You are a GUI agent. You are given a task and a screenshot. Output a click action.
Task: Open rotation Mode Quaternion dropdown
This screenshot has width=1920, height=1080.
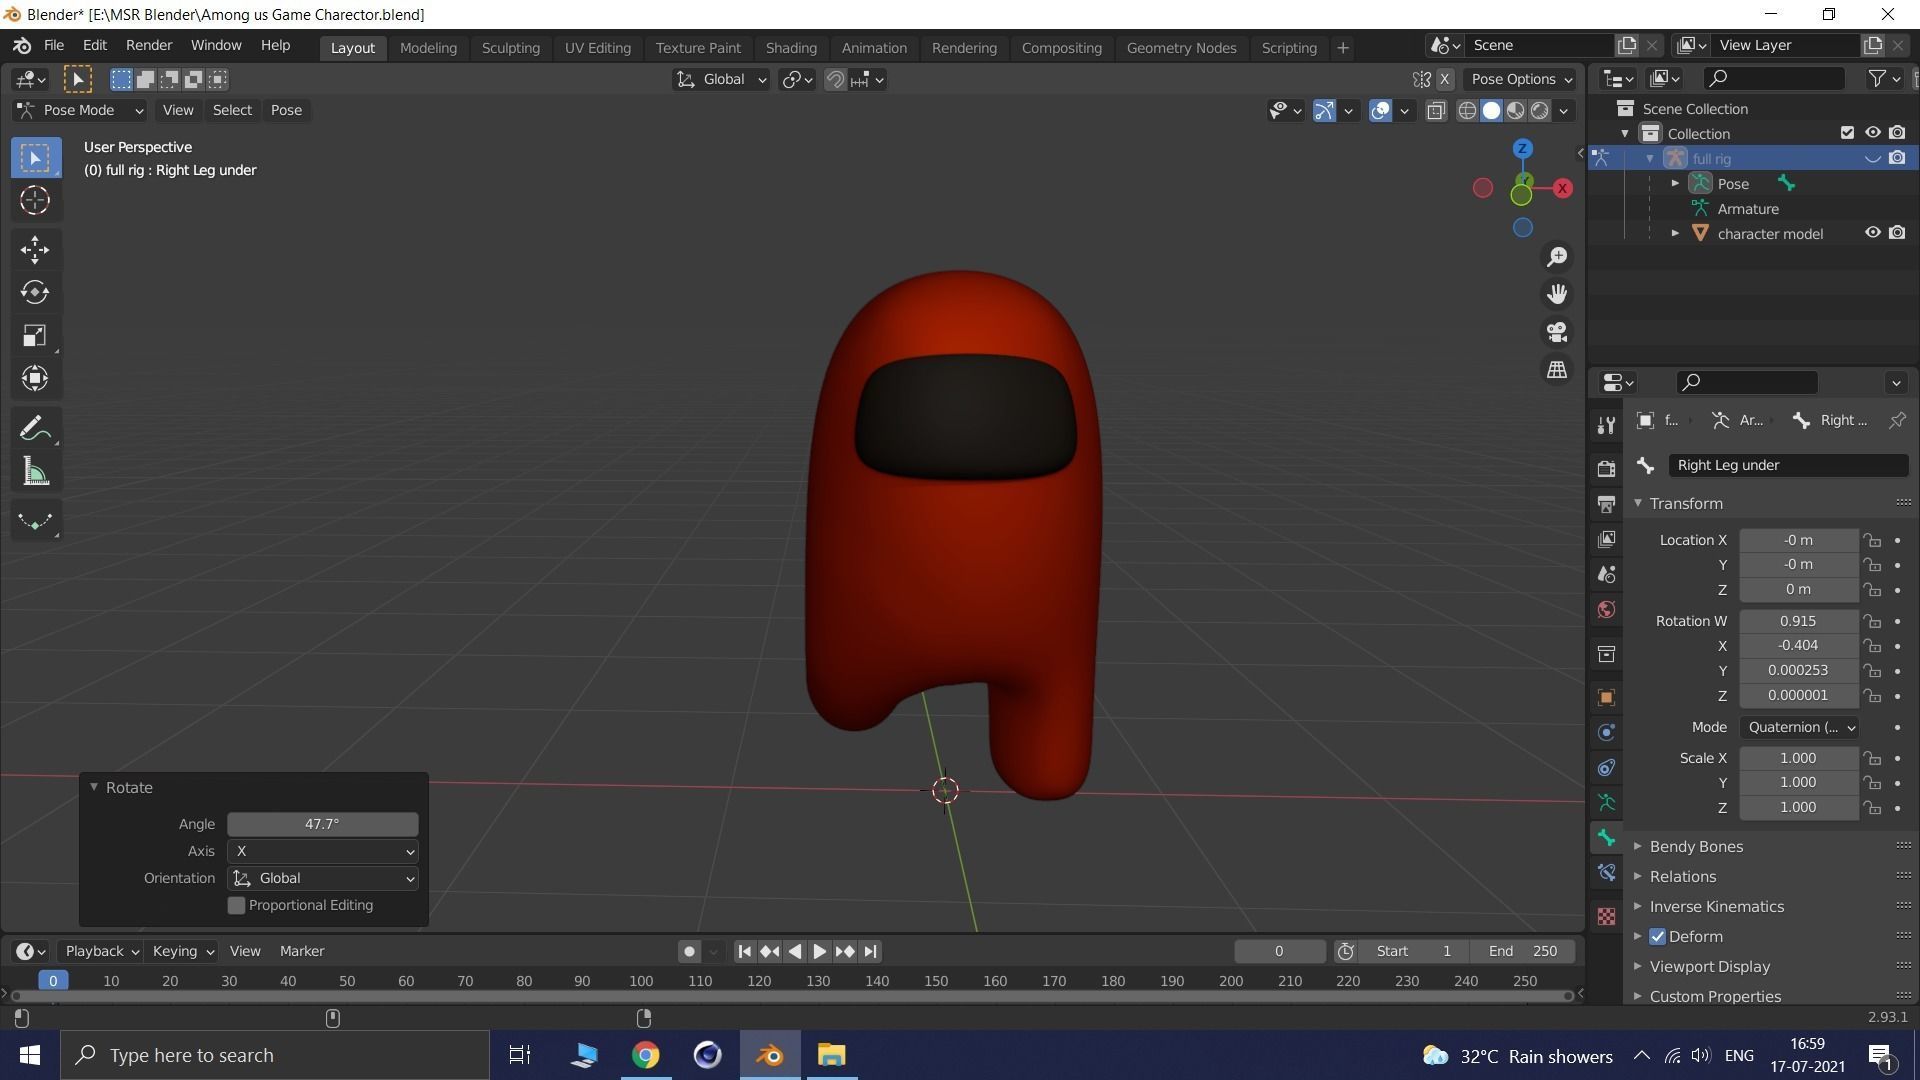pyautogui.click(x=1799, y=728)
